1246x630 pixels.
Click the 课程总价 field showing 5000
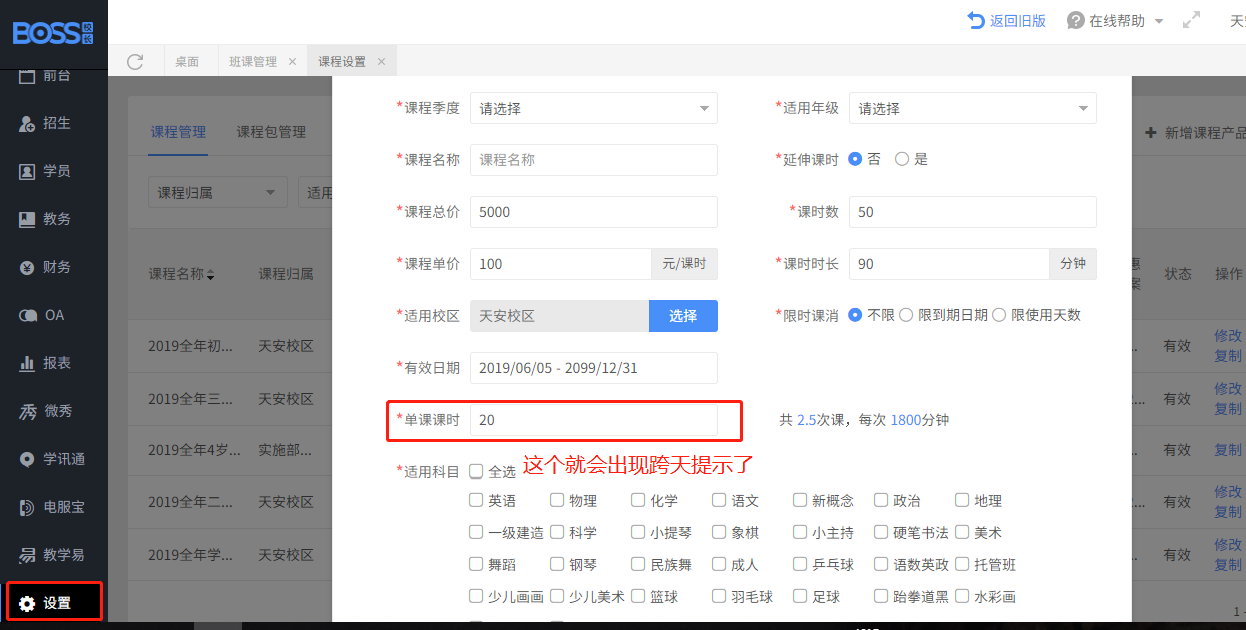(x=594, y=212)
